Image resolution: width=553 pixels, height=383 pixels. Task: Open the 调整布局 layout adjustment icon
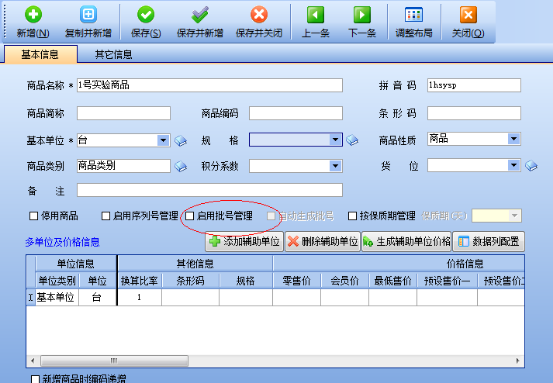(414, 14)
